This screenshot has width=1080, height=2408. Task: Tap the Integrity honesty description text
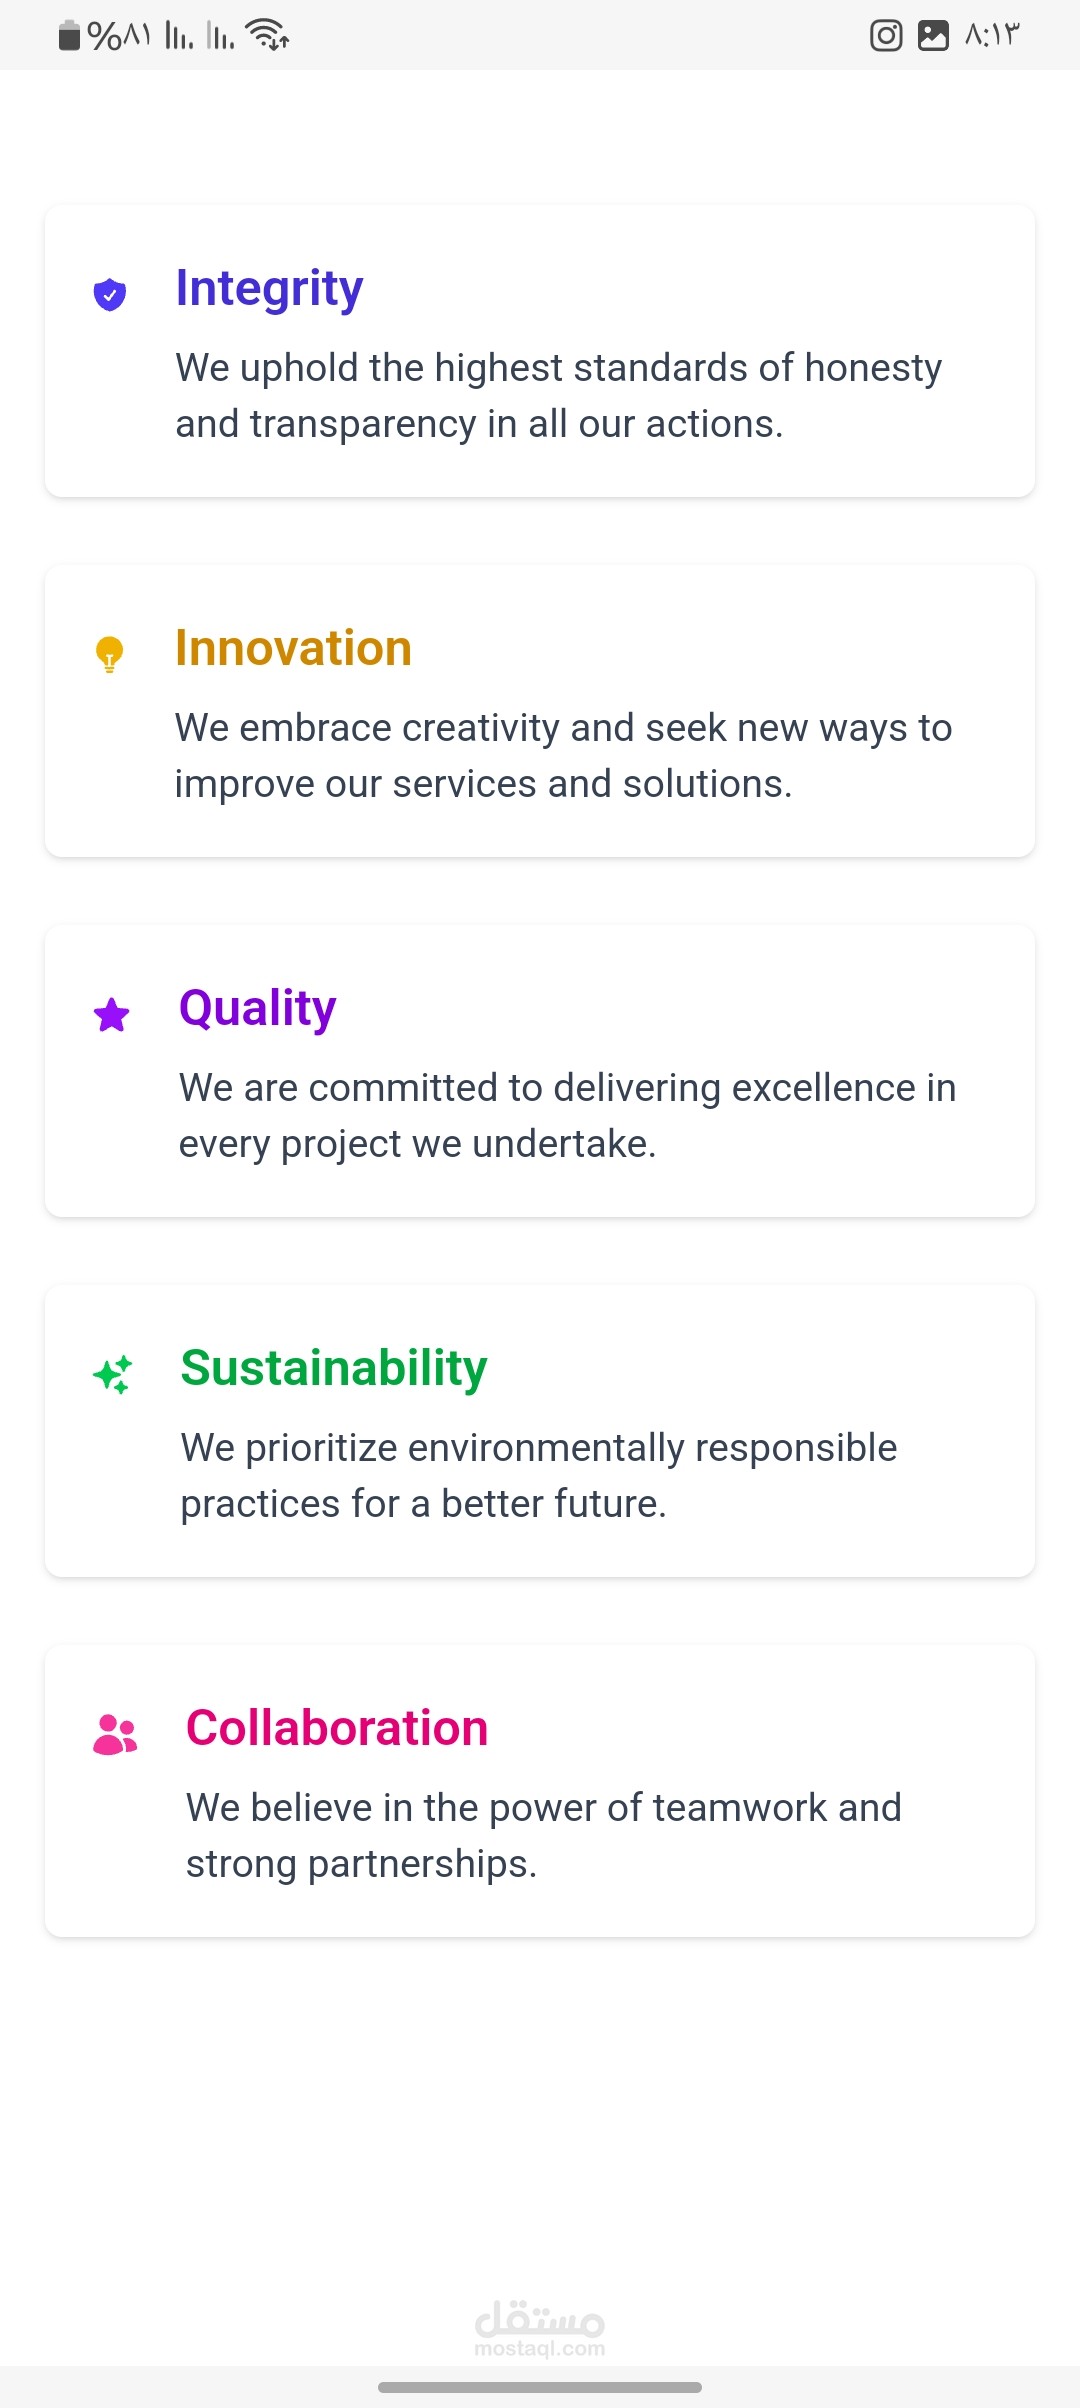point(559,396)
